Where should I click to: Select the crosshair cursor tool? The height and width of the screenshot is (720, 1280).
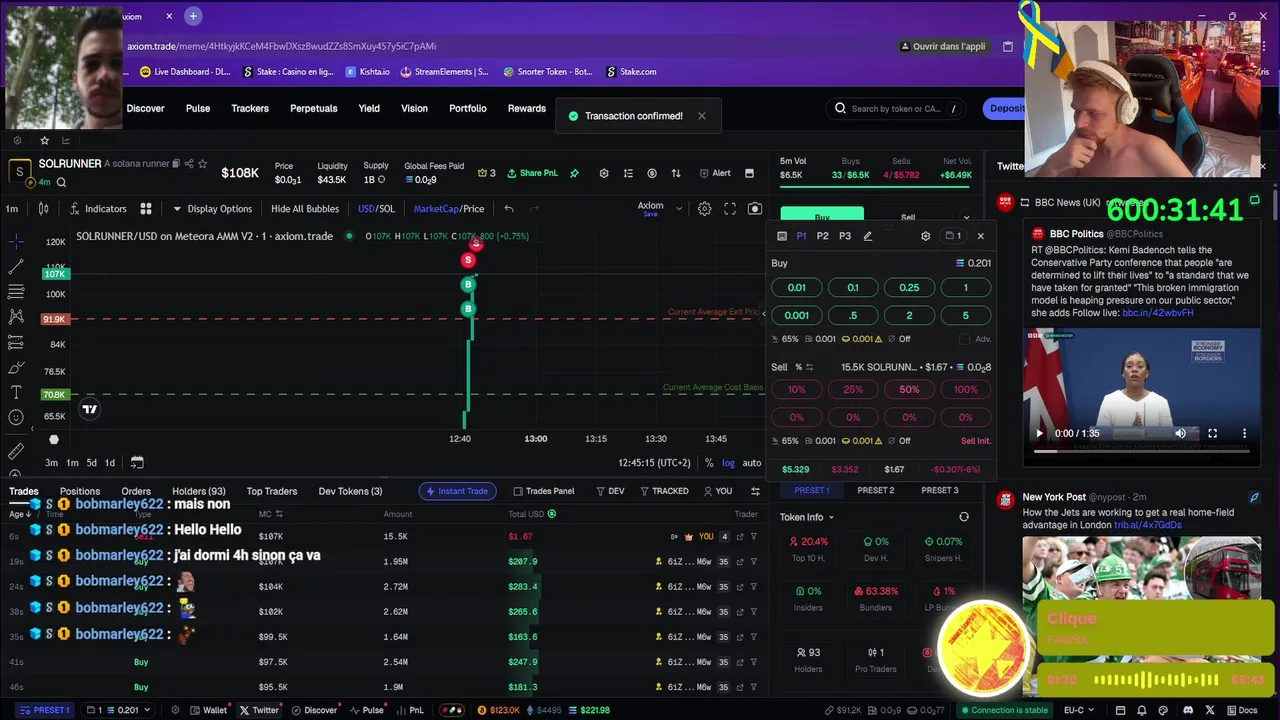click(x=16, y=242)
